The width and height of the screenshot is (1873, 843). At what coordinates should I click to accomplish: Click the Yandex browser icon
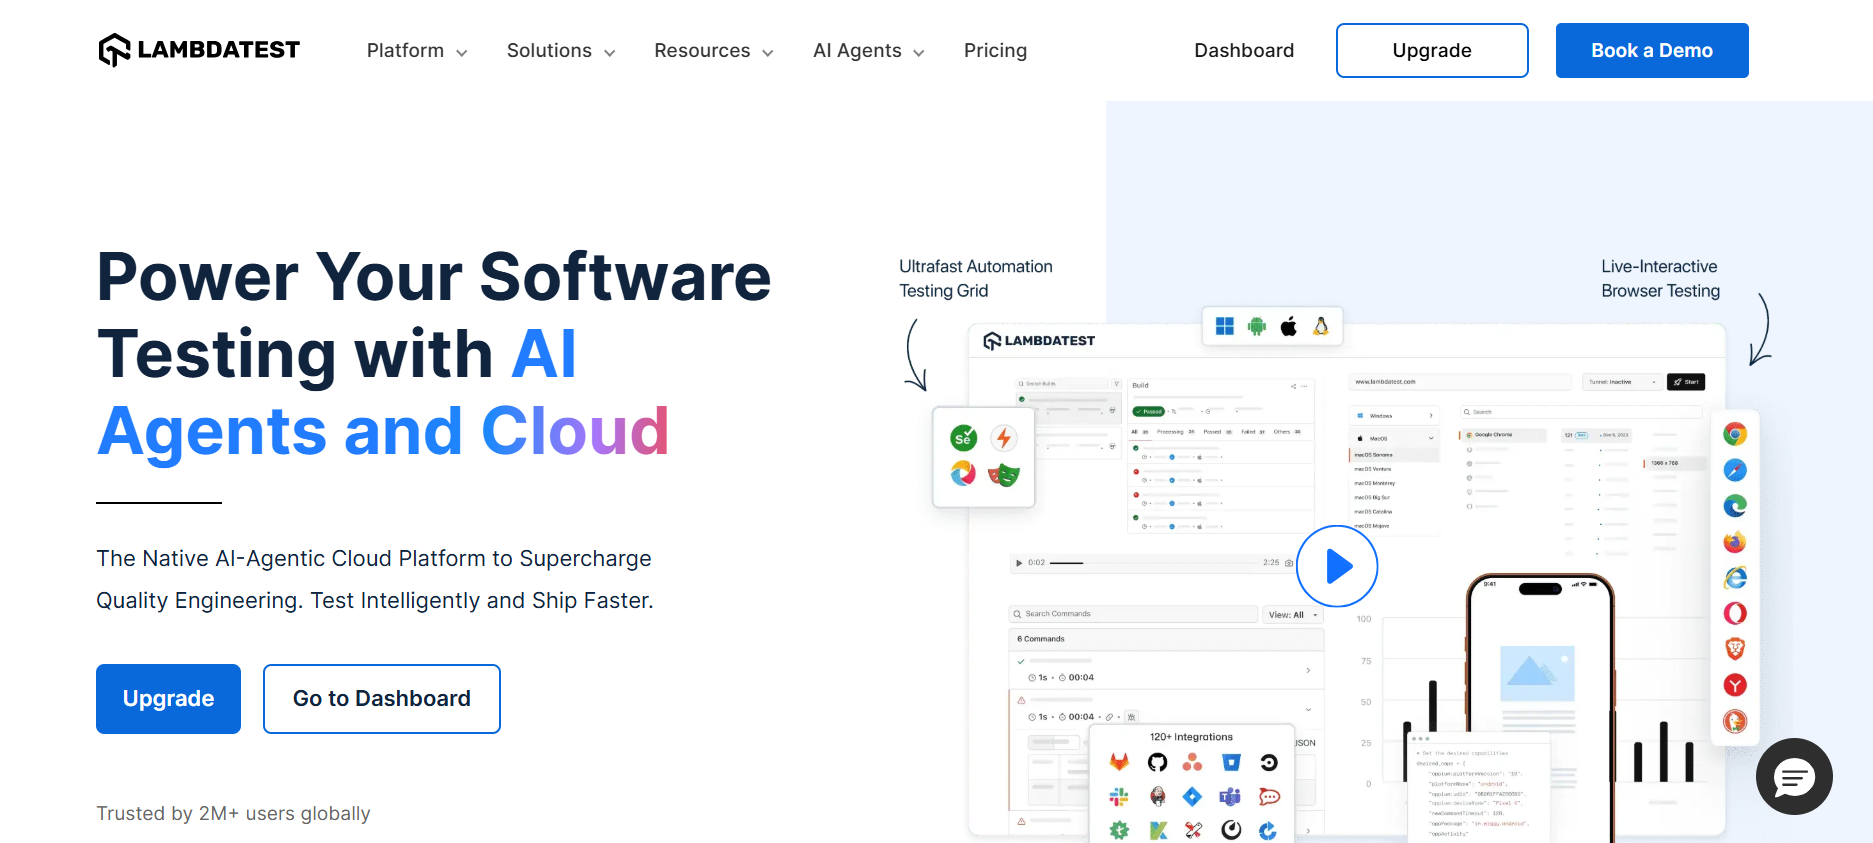[1735, 685]
